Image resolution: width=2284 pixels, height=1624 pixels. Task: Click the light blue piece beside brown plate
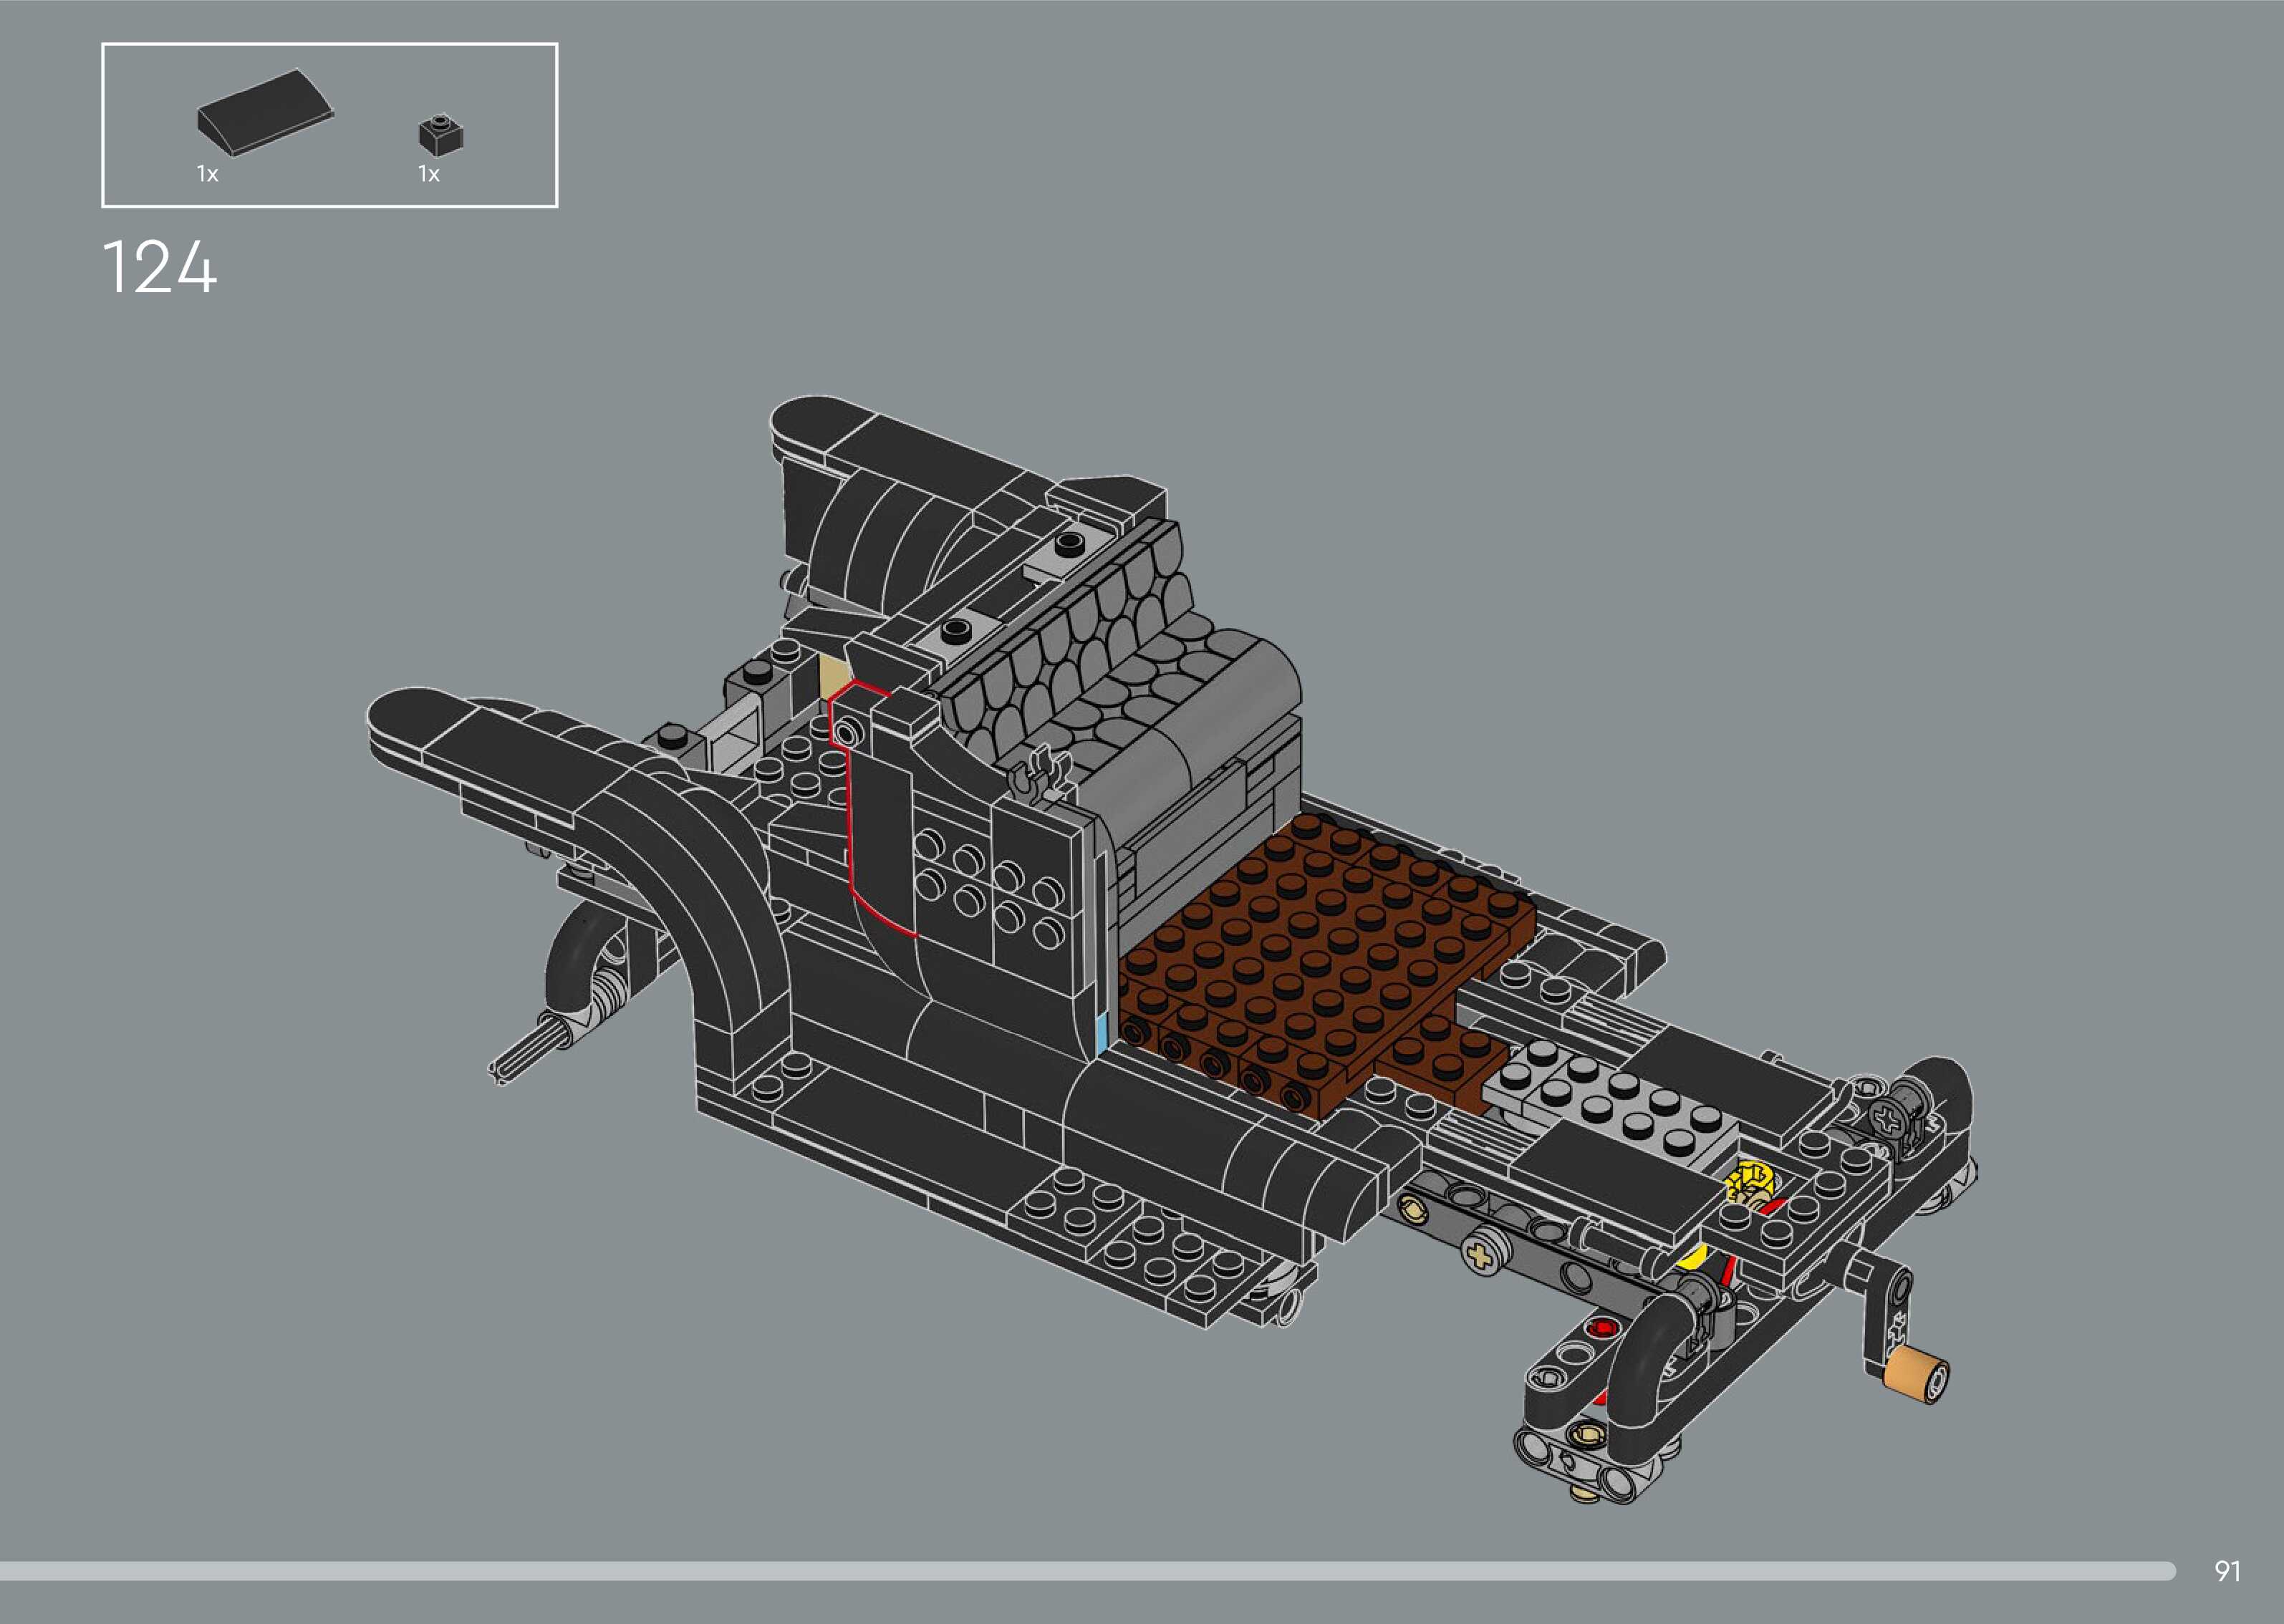(1102, 1034)
